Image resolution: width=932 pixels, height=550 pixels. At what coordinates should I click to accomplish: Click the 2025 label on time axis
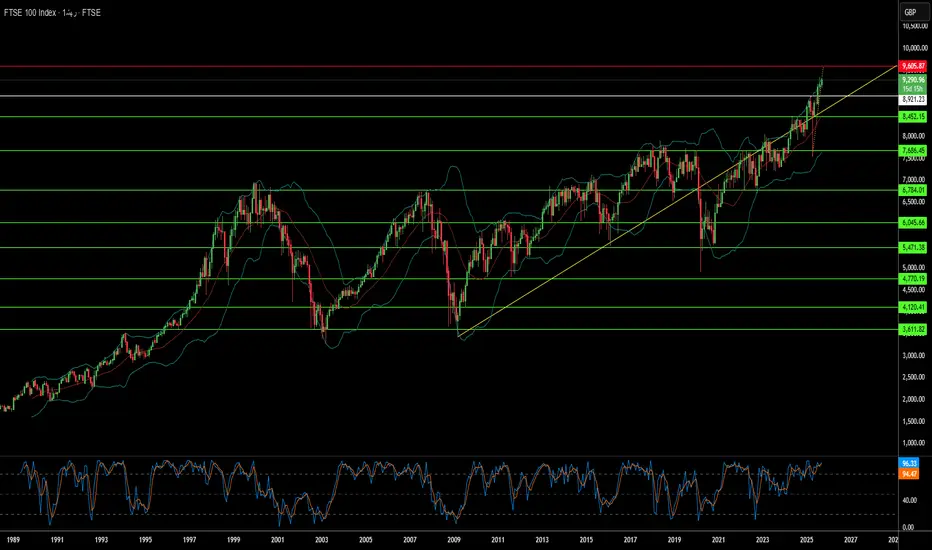(807, 540)
